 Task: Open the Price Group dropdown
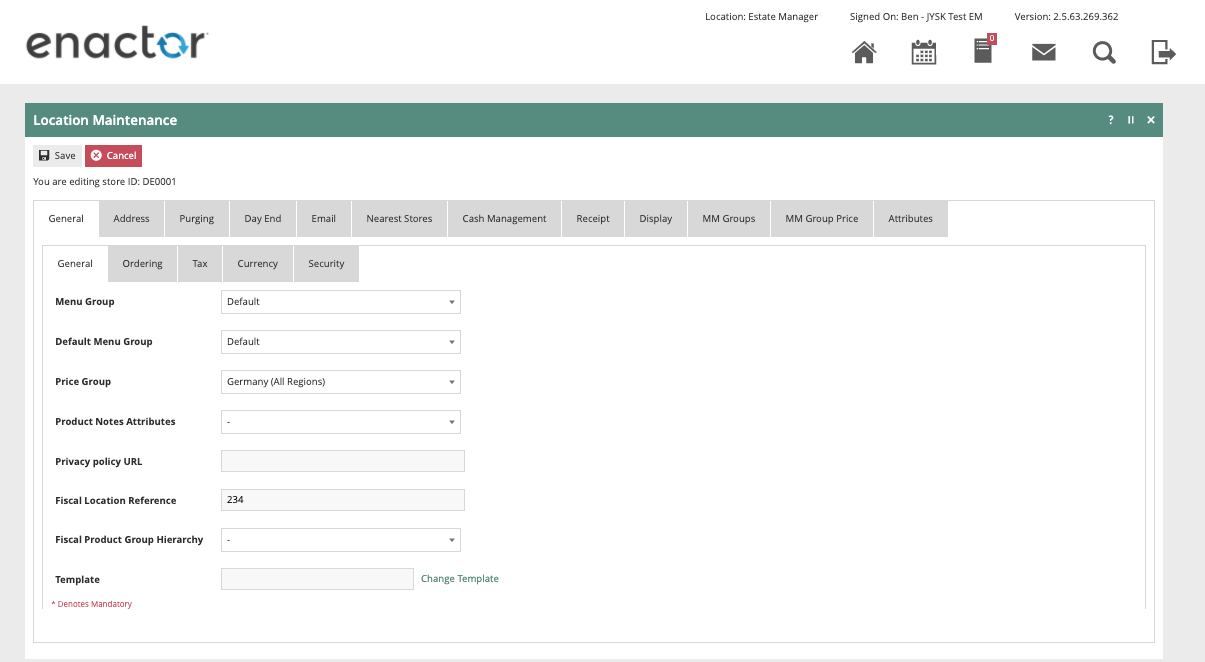340,382
